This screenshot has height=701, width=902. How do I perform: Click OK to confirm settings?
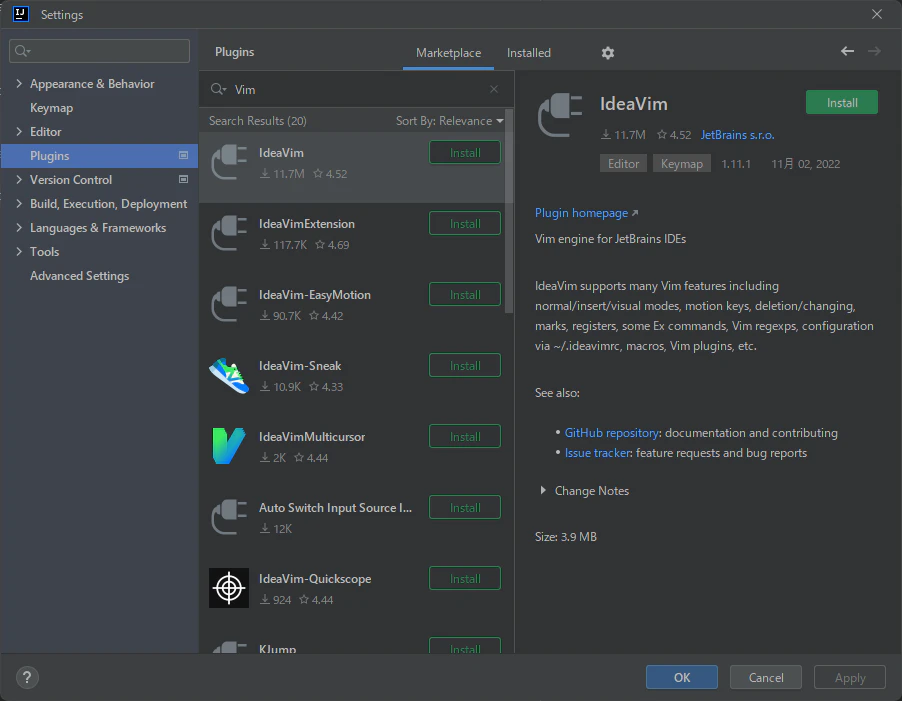click(682, 677)
